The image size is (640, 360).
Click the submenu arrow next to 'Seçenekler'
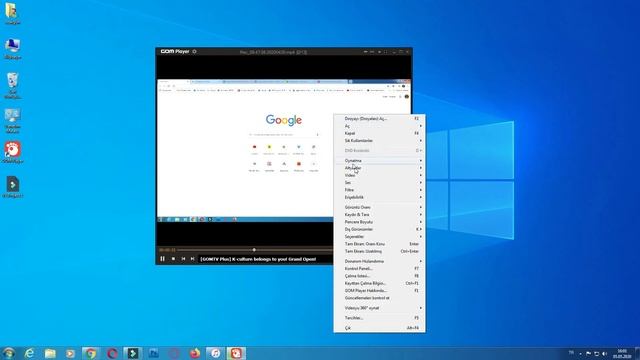click(x=421, y=237)
